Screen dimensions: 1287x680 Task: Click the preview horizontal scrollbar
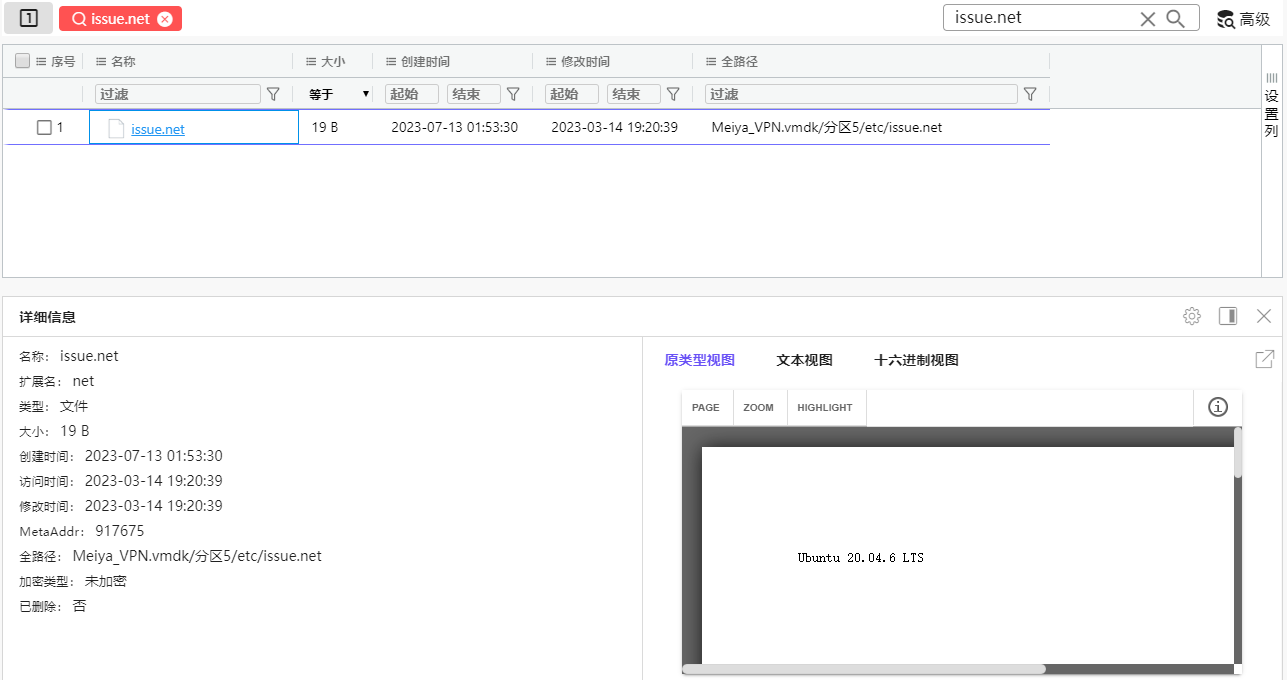point(864,669)
